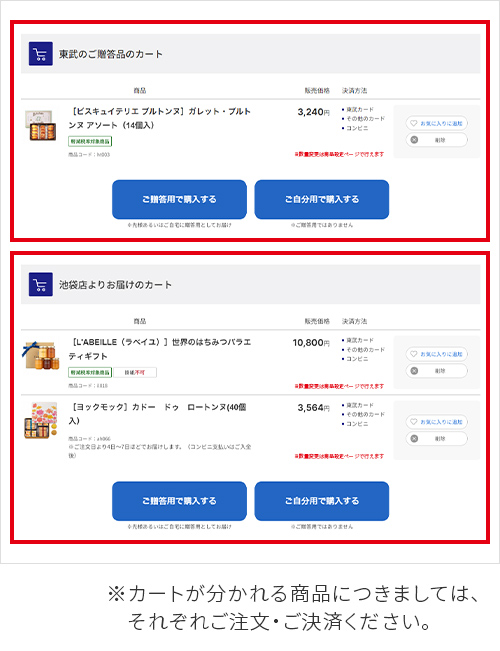Click heart icon for the L'ABEILLE honey gift
Screen dimensions: 500x651
point(414,354)
